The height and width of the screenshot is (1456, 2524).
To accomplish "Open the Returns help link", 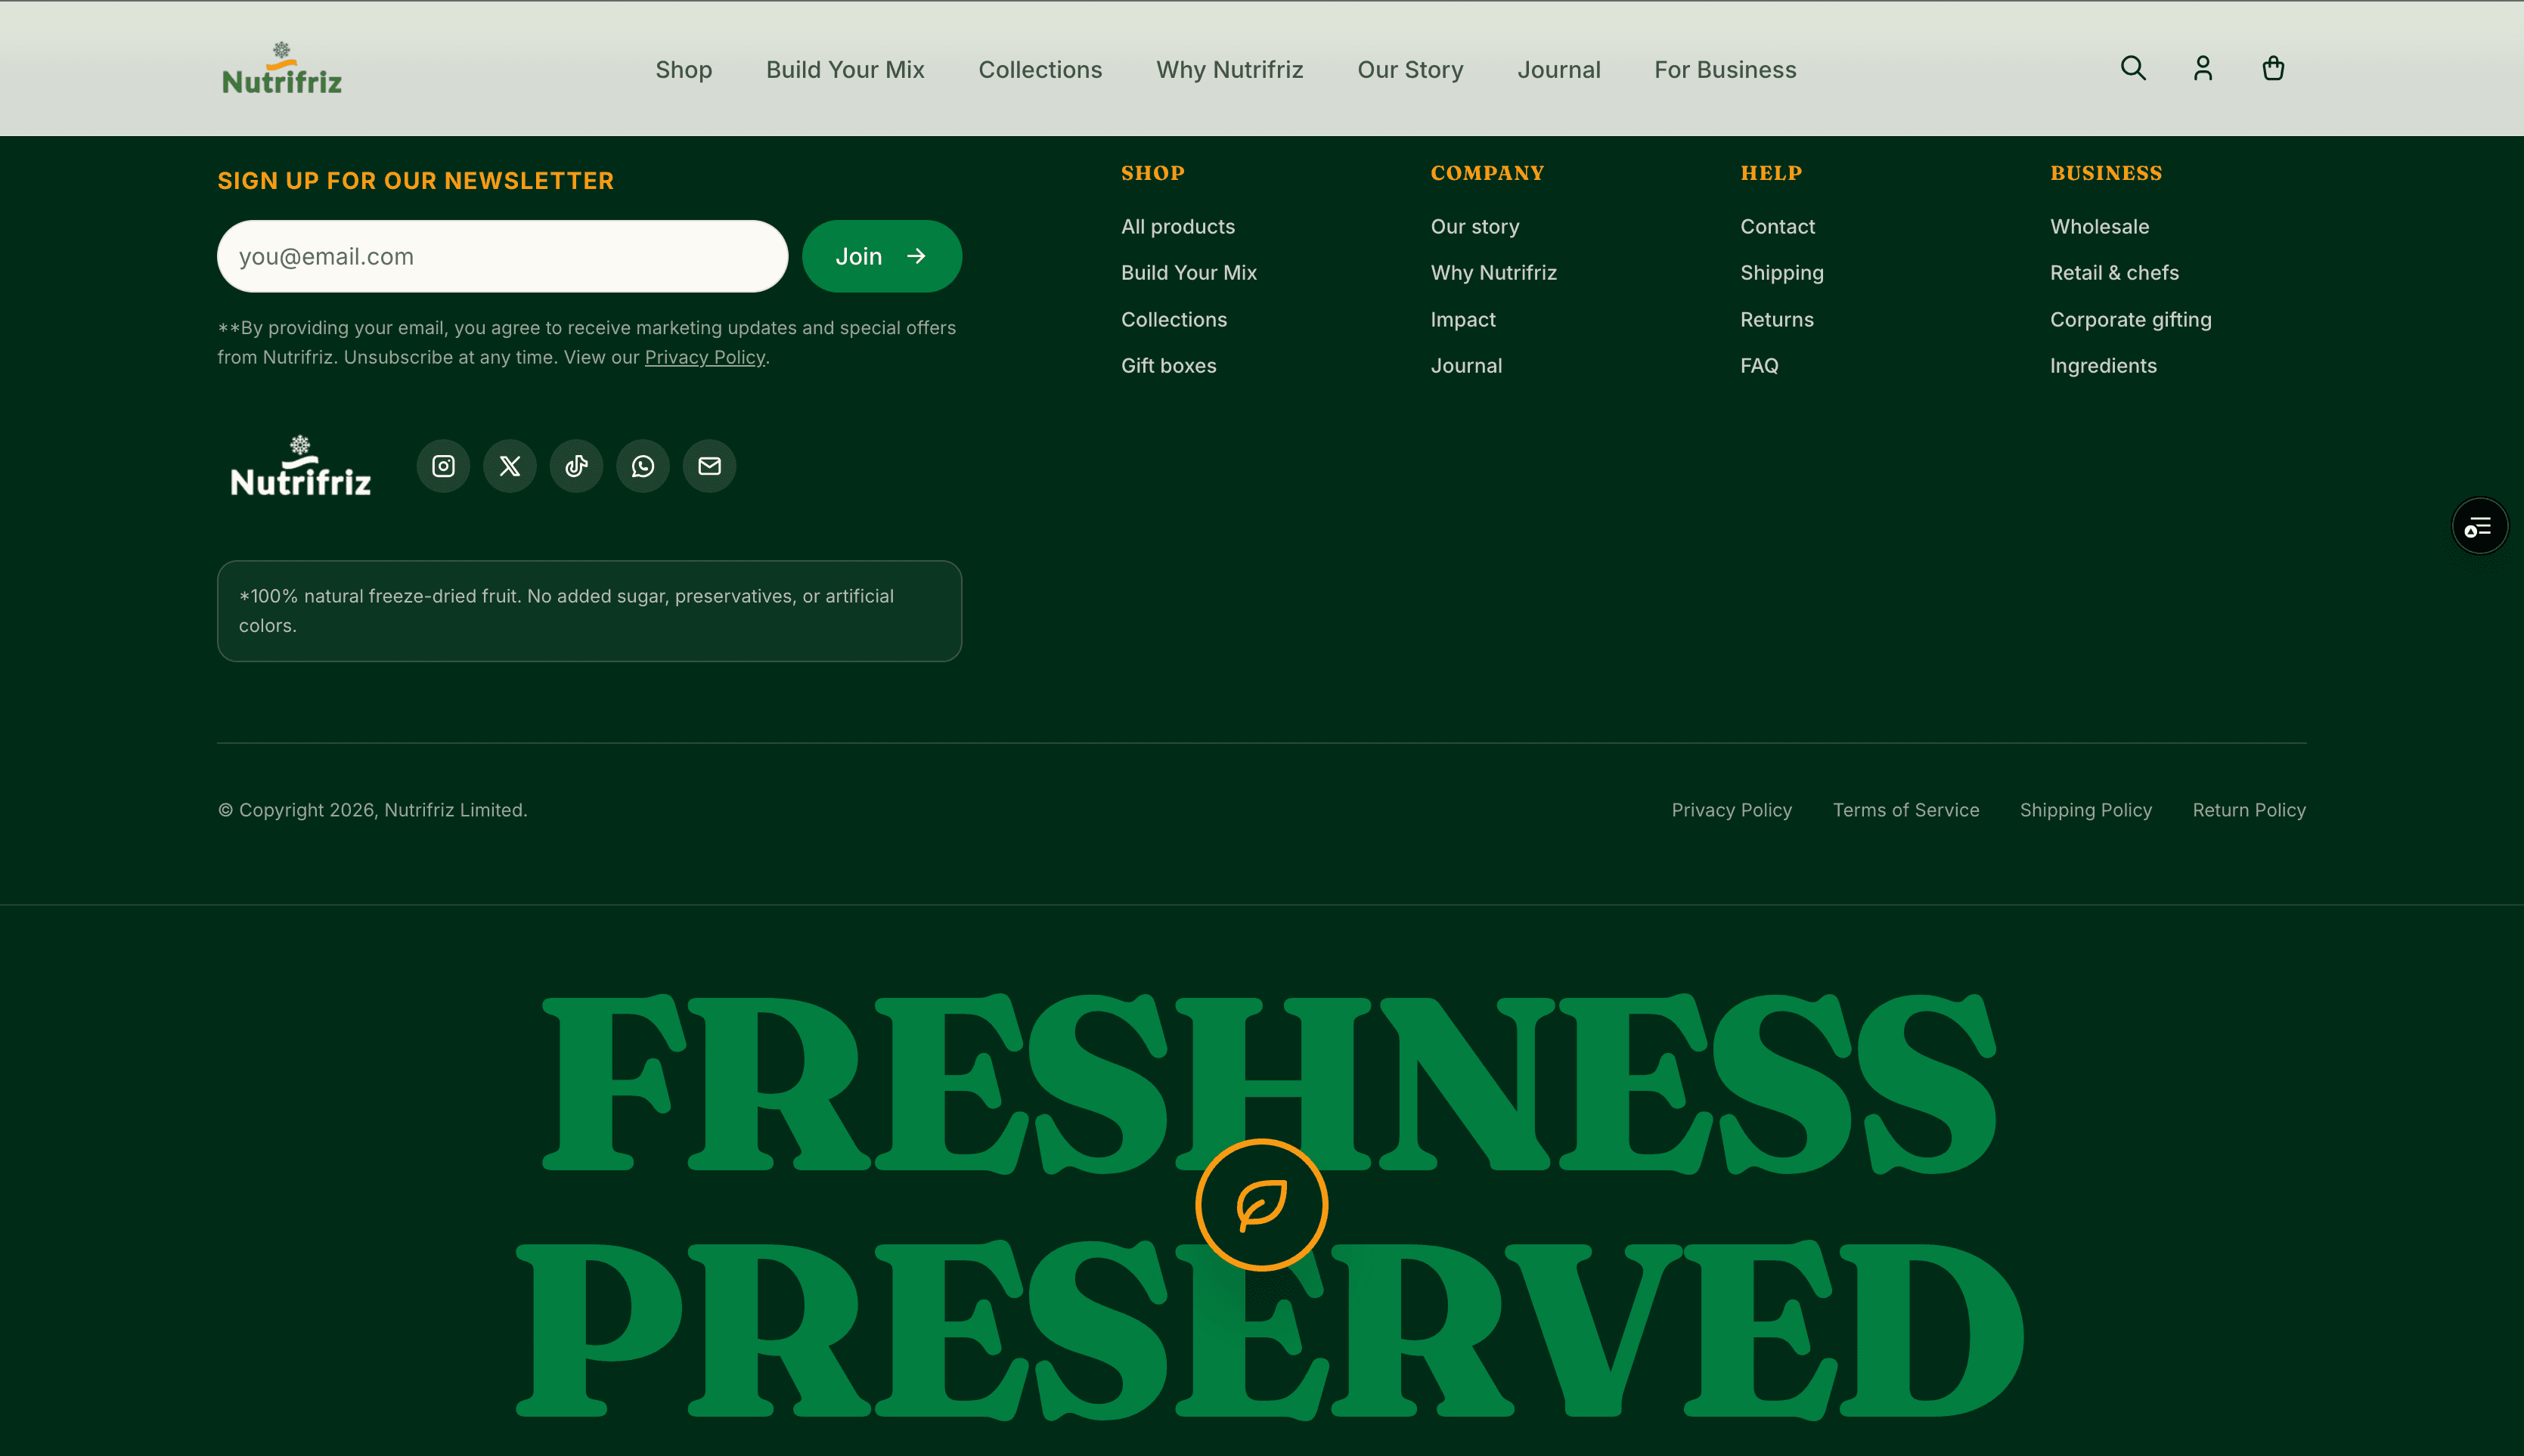I will tap(1777, 320).
